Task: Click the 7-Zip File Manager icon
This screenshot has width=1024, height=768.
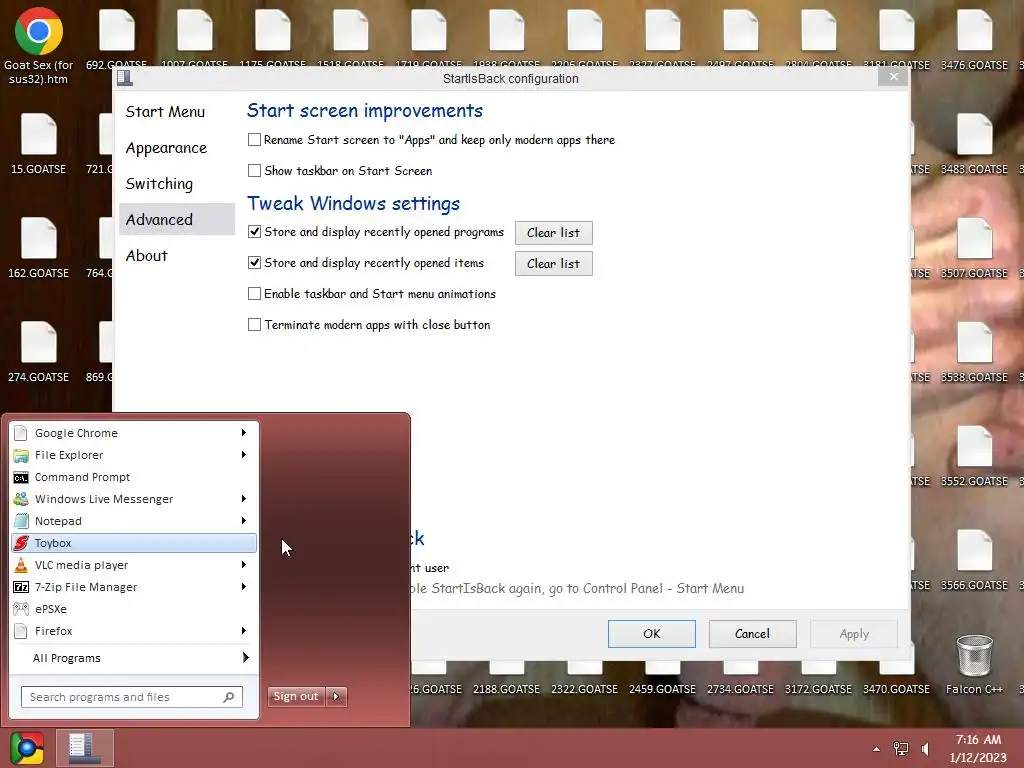Action: (21, 587)
